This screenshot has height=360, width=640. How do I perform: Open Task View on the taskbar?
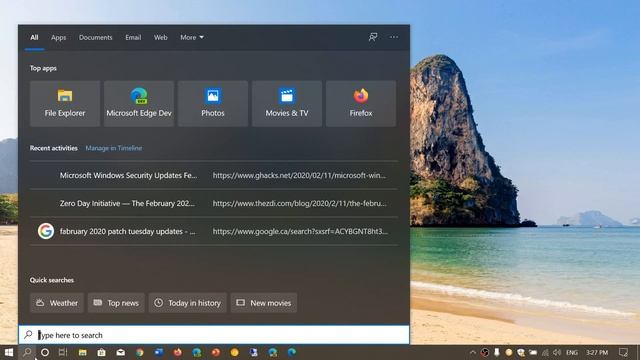tap(63, 352)
